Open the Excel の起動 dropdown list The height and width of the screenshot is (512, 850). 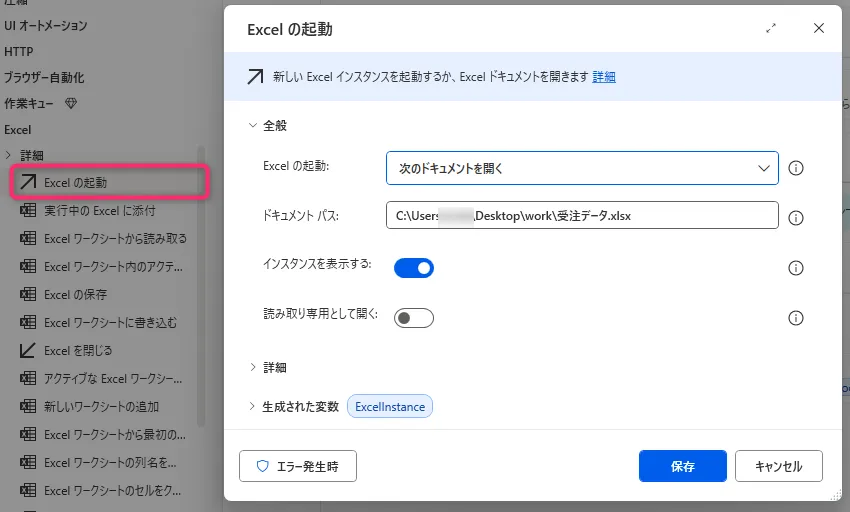click(x=581, y=168)
